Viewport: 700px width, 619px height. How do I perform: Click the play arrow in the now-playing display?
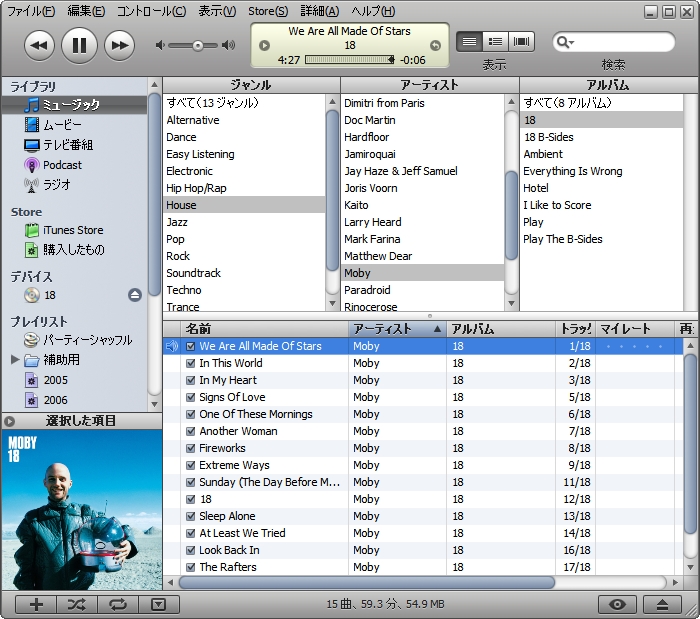(264, 45)
